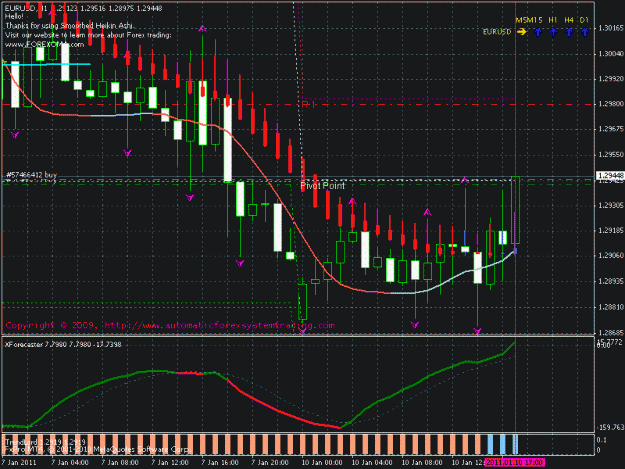Click the 1.28935 price axis label

[610, 281]
